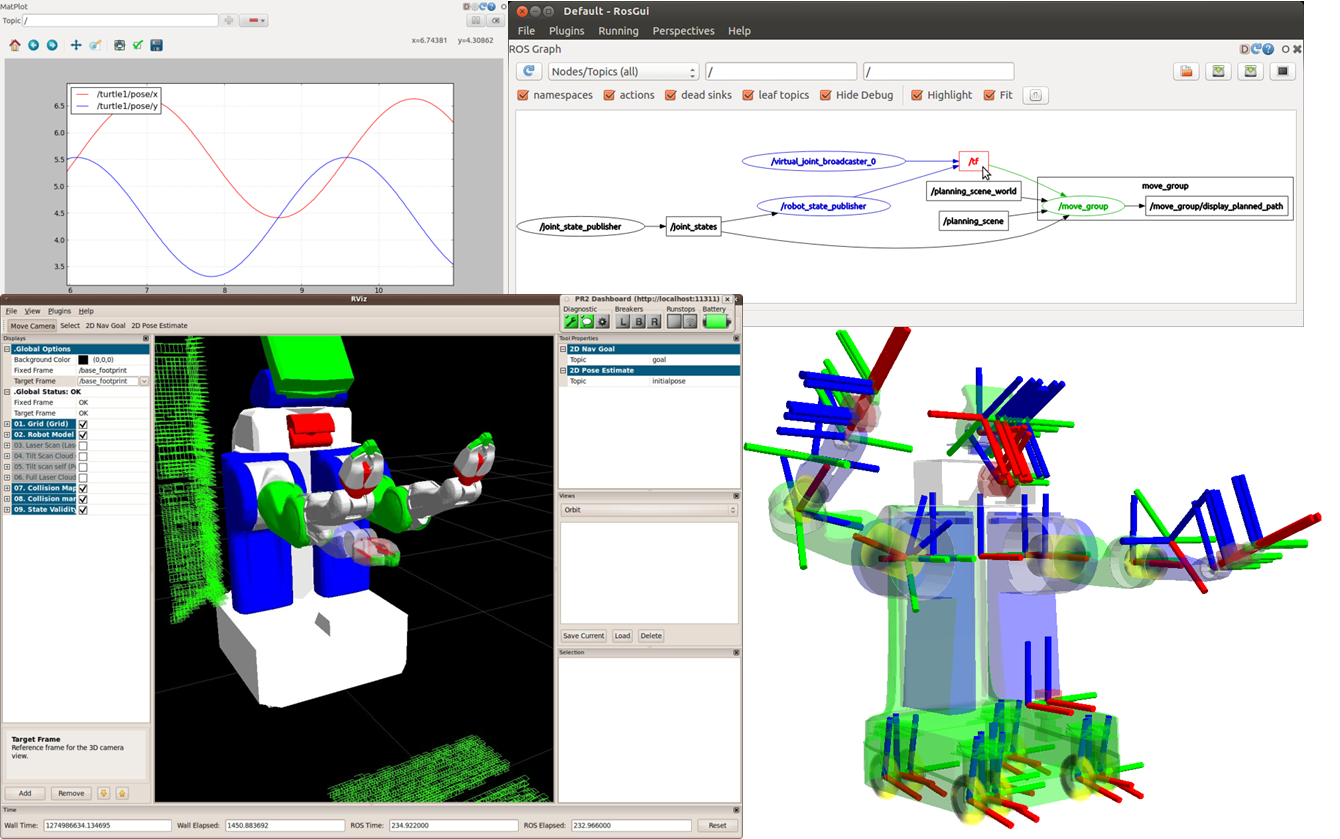Viewport: 1340px width, 839px height.
Task: Click the MatPlot pause plot button
Action: 476,20
